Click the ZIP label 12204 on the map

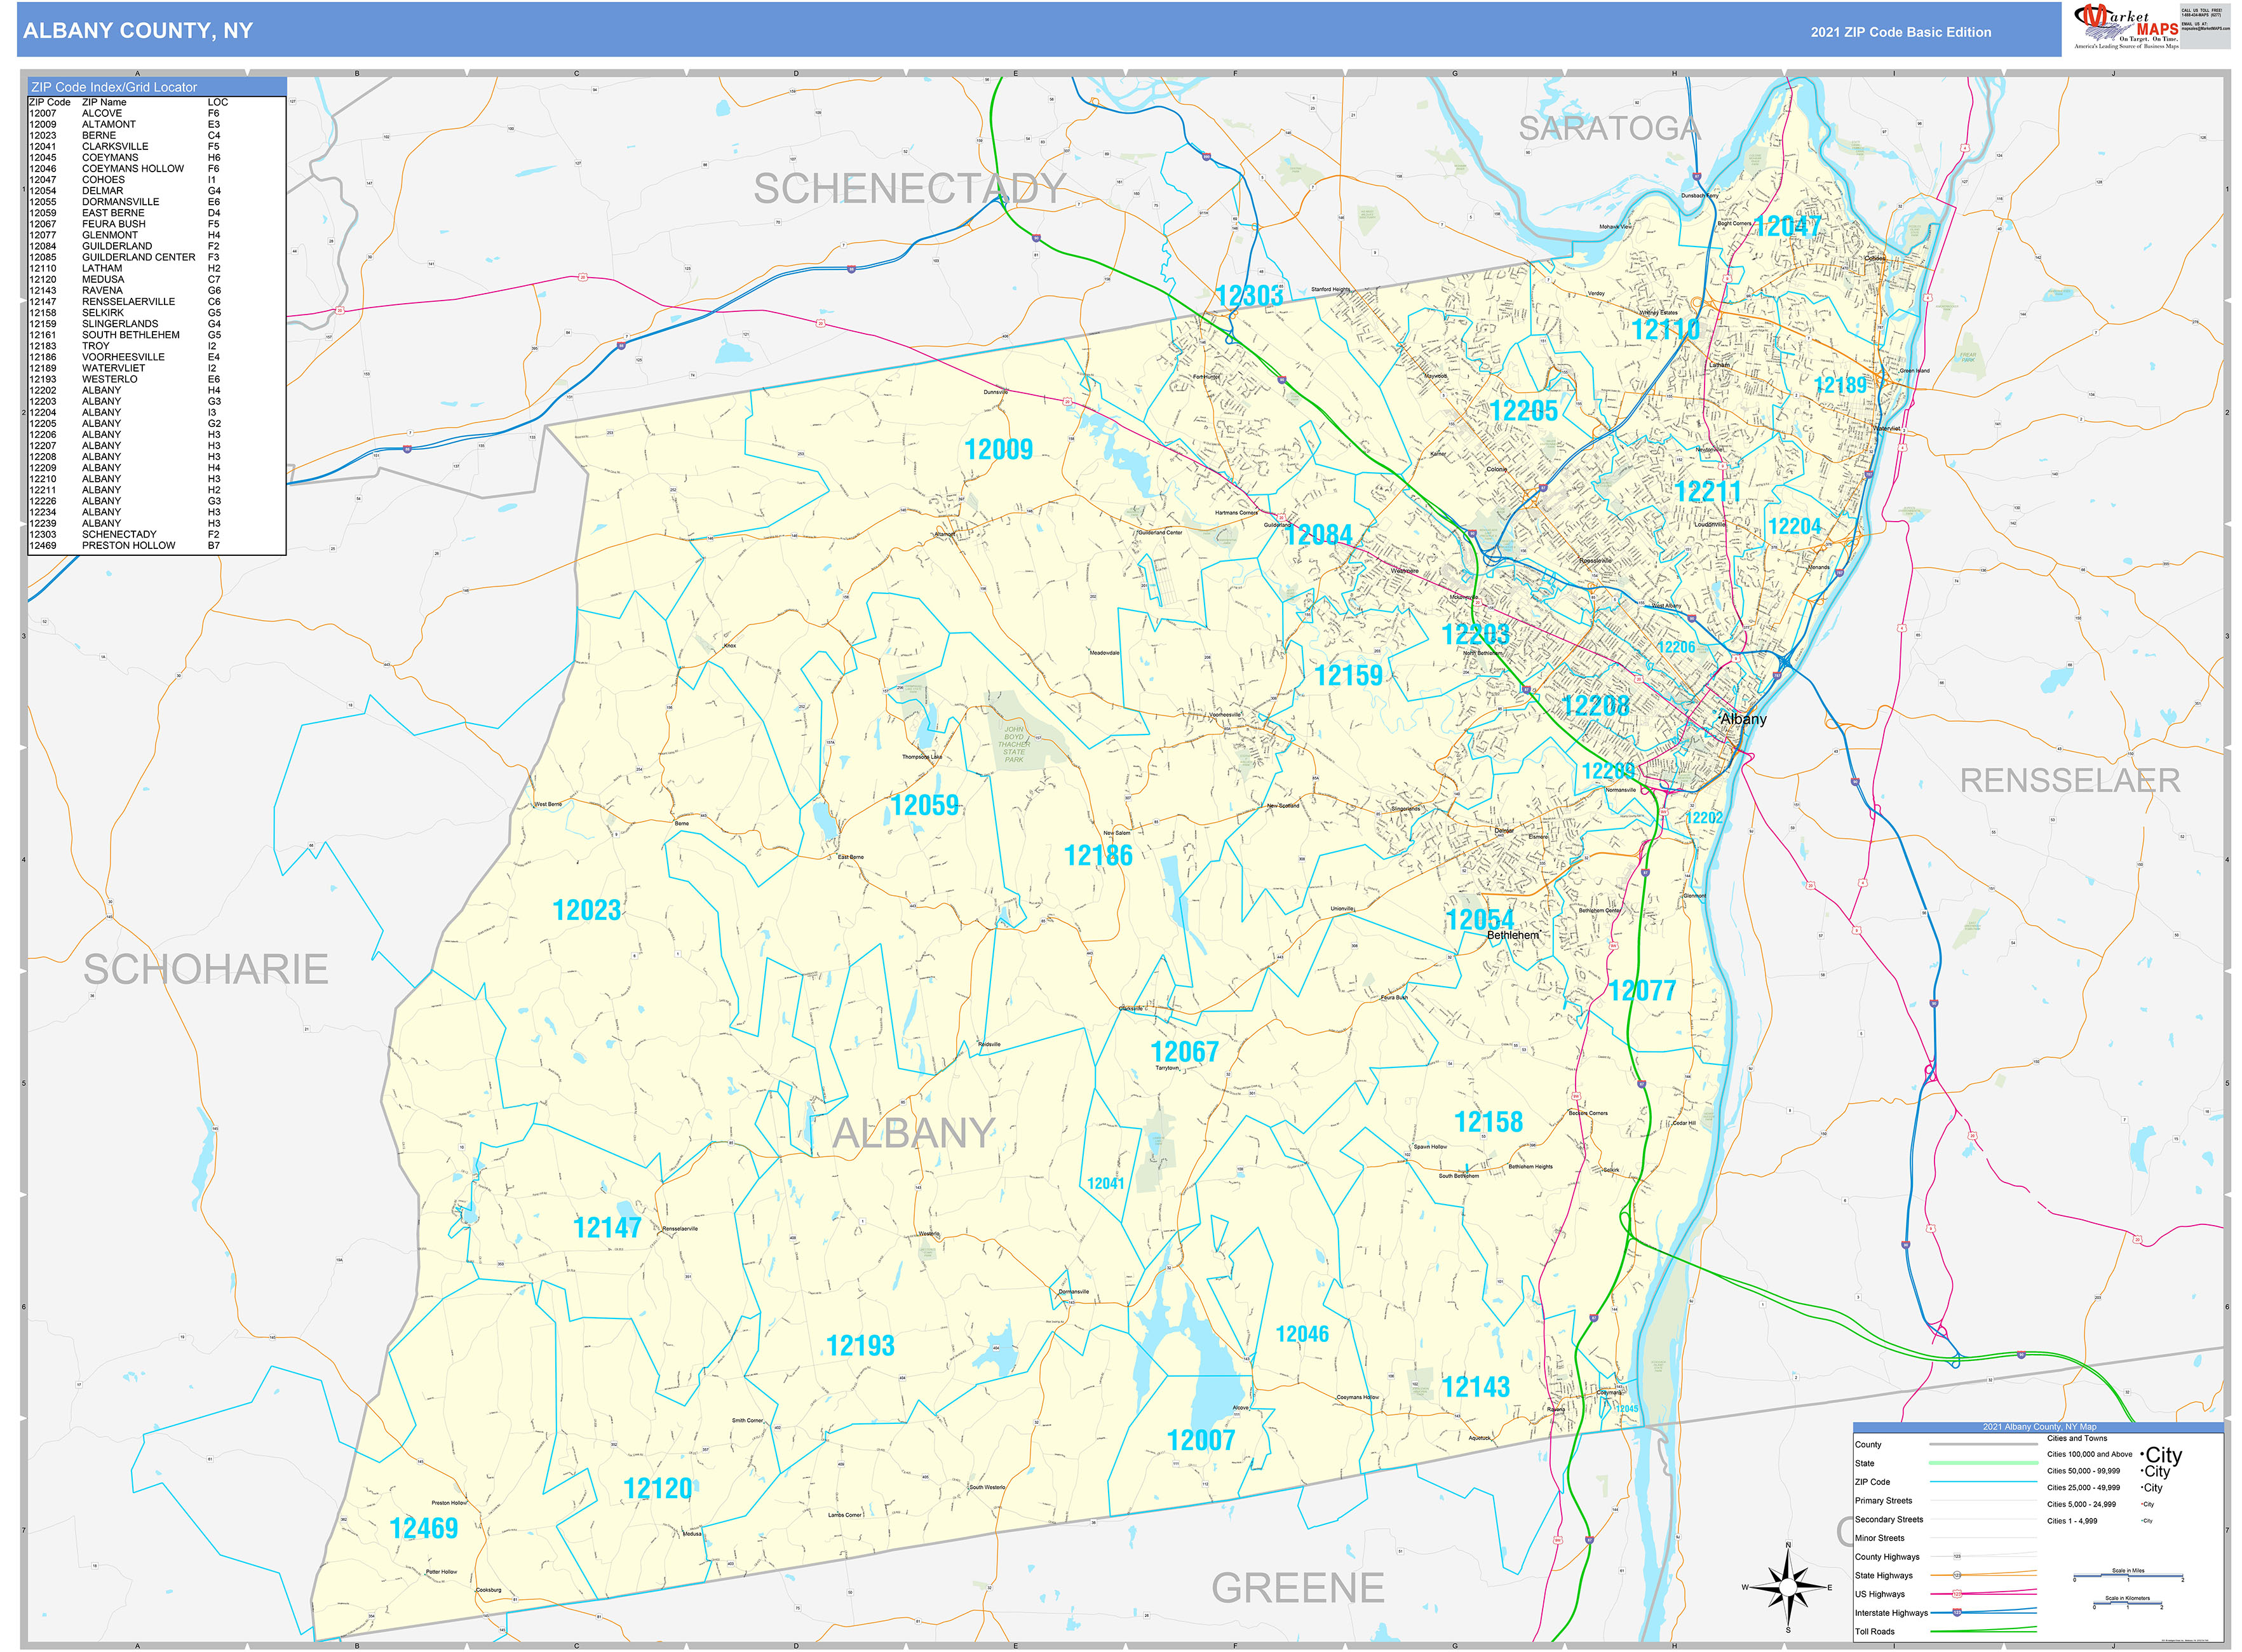pos(1794,527)
